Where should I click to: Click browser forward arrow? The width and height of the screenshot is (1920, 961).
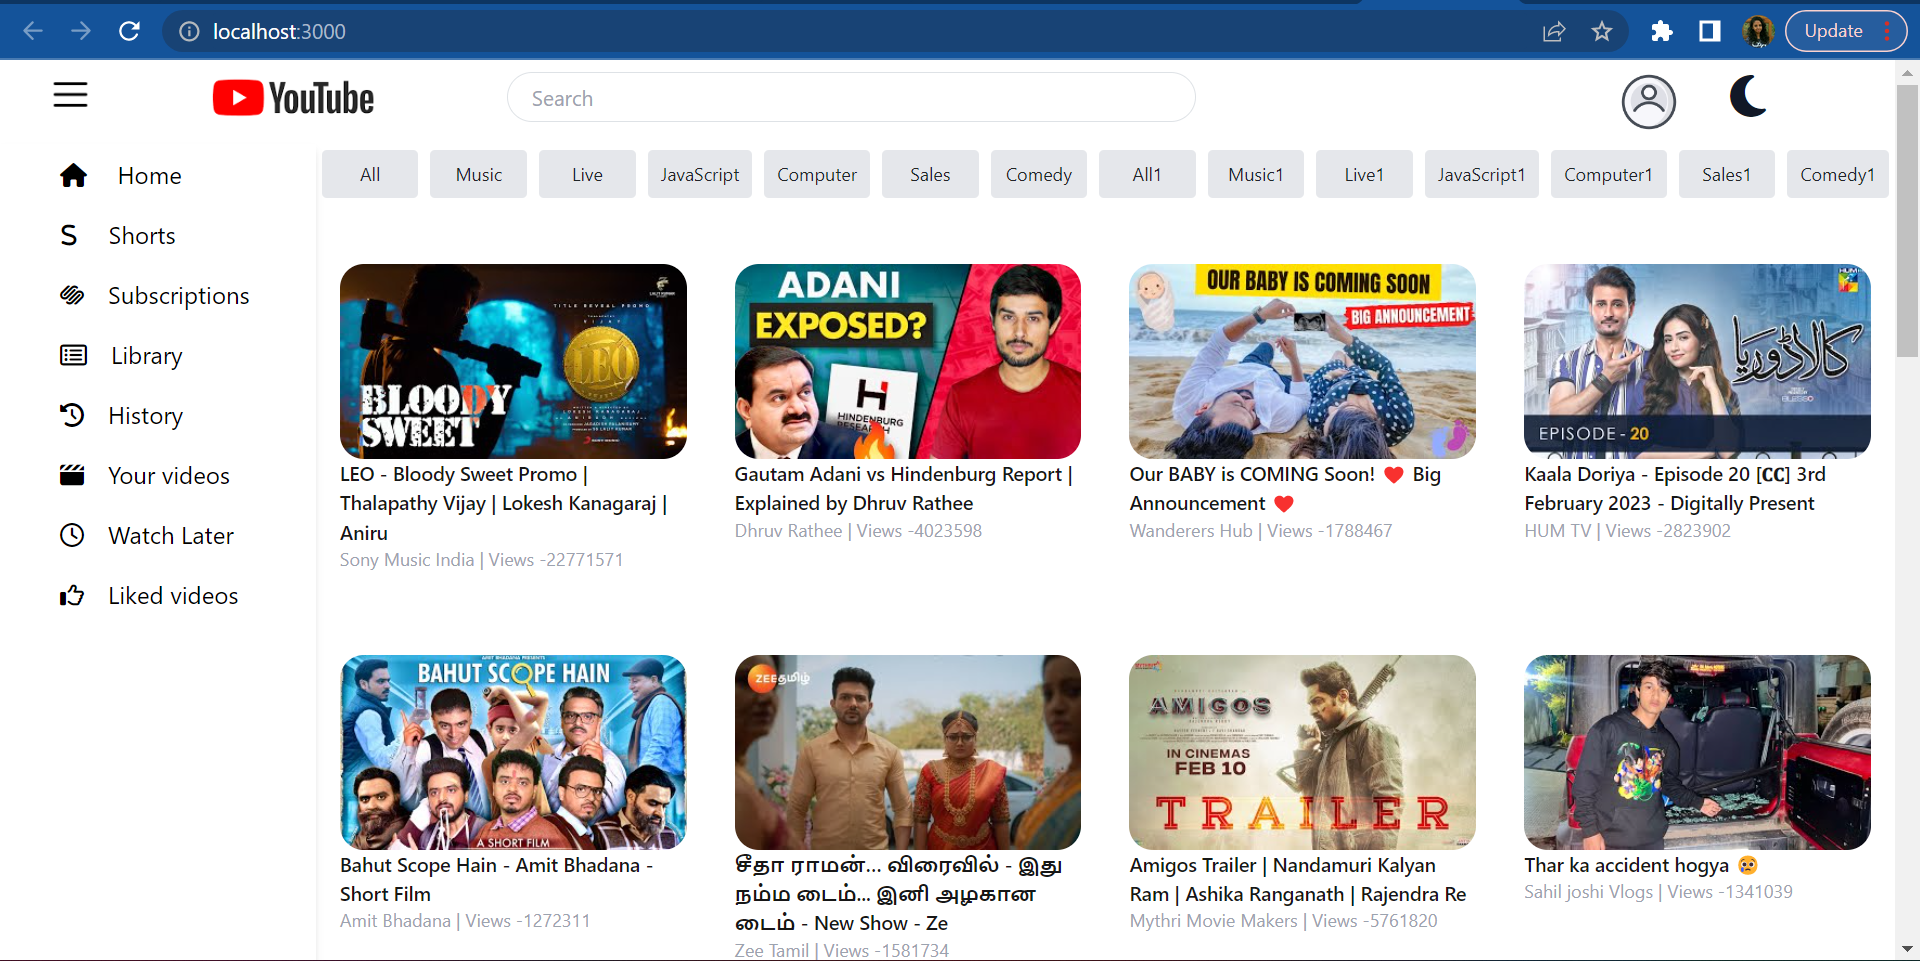pos(81,31)
